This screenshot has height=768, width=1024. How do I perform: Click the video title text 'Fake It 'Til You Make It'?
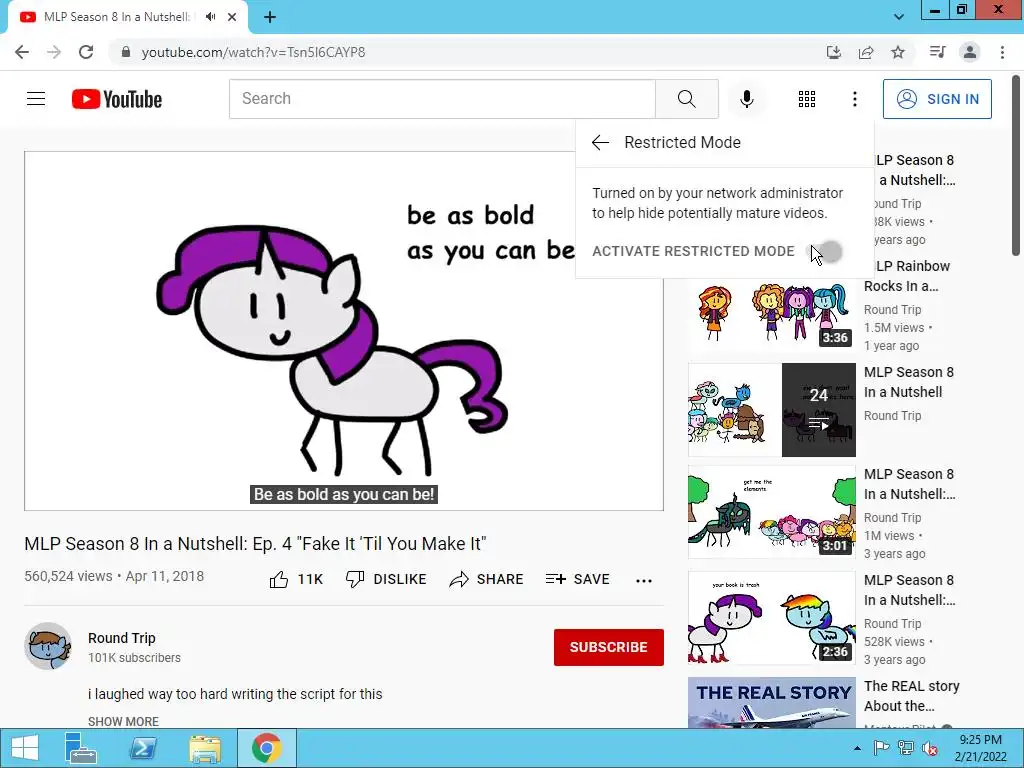(x=394, y=544)
